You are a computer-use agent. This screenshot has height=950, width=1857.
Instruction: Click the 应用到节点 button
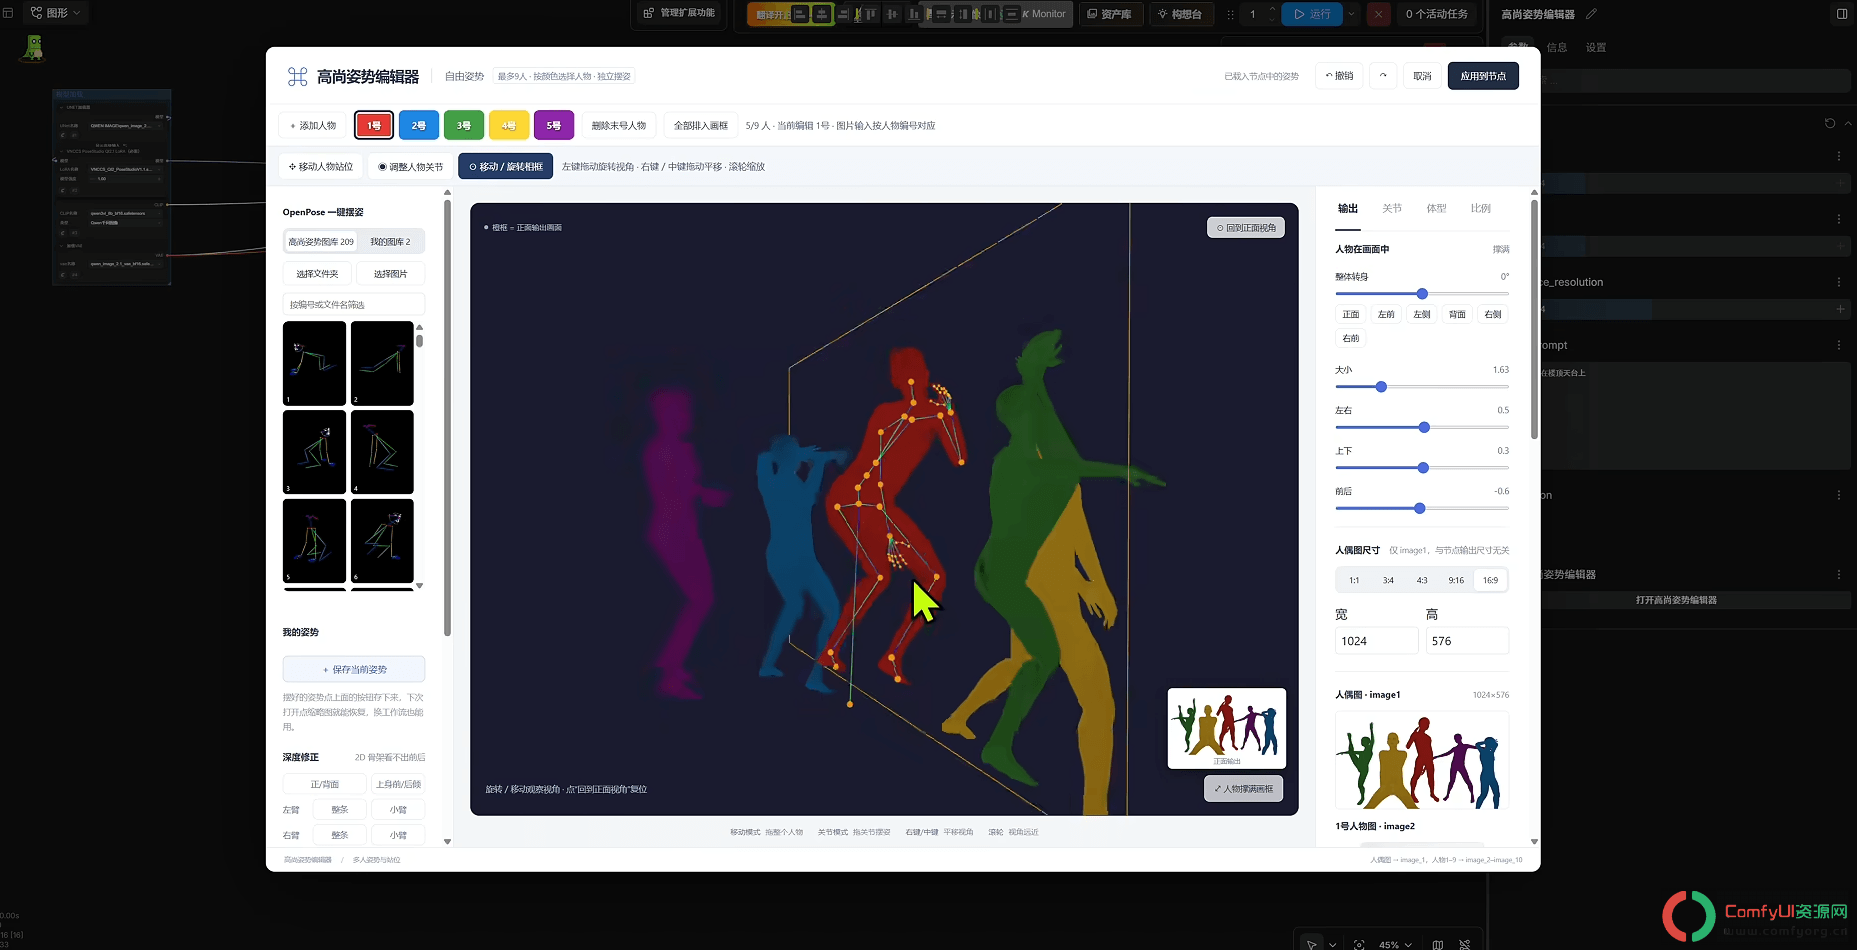1483,76
